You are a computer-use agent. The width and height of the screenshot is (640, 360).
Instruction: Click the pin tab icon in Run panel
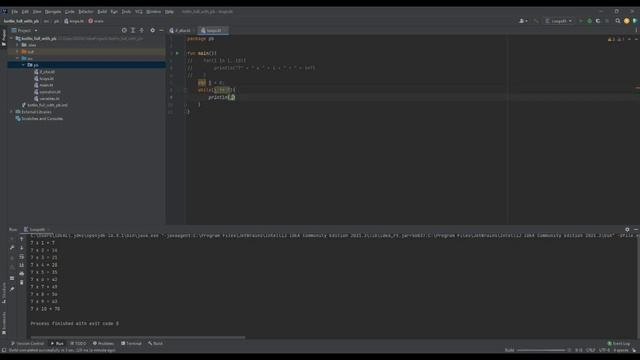12,289
